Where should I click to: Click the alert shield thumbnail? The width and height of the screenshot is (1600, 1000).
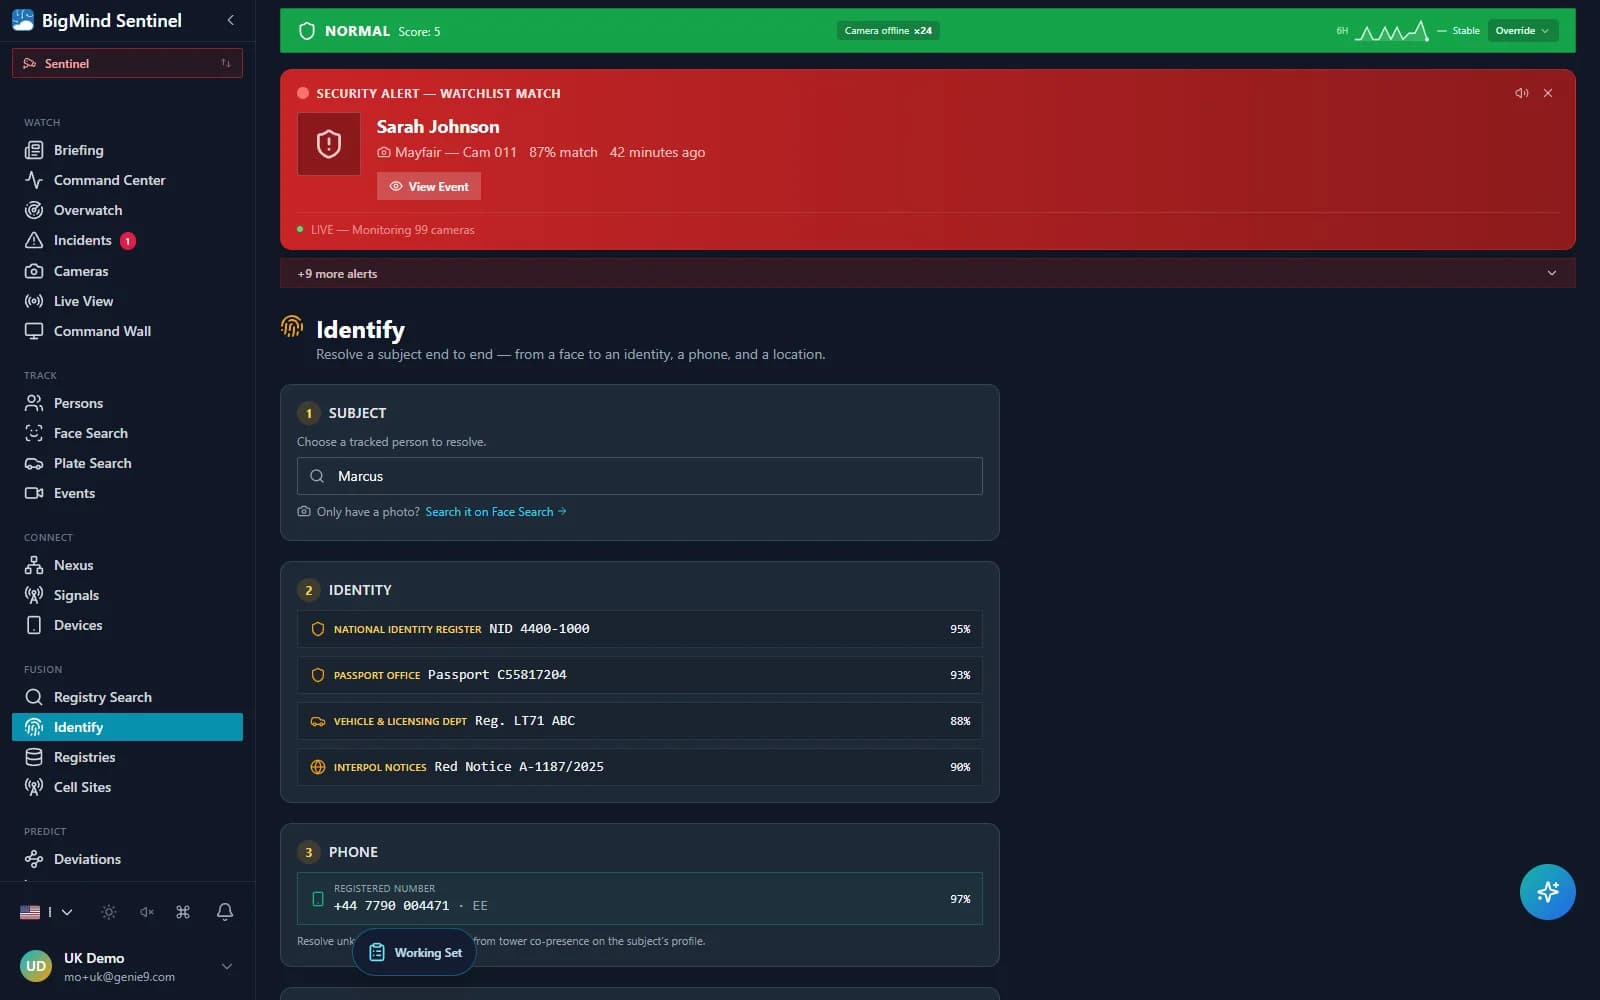329,144
